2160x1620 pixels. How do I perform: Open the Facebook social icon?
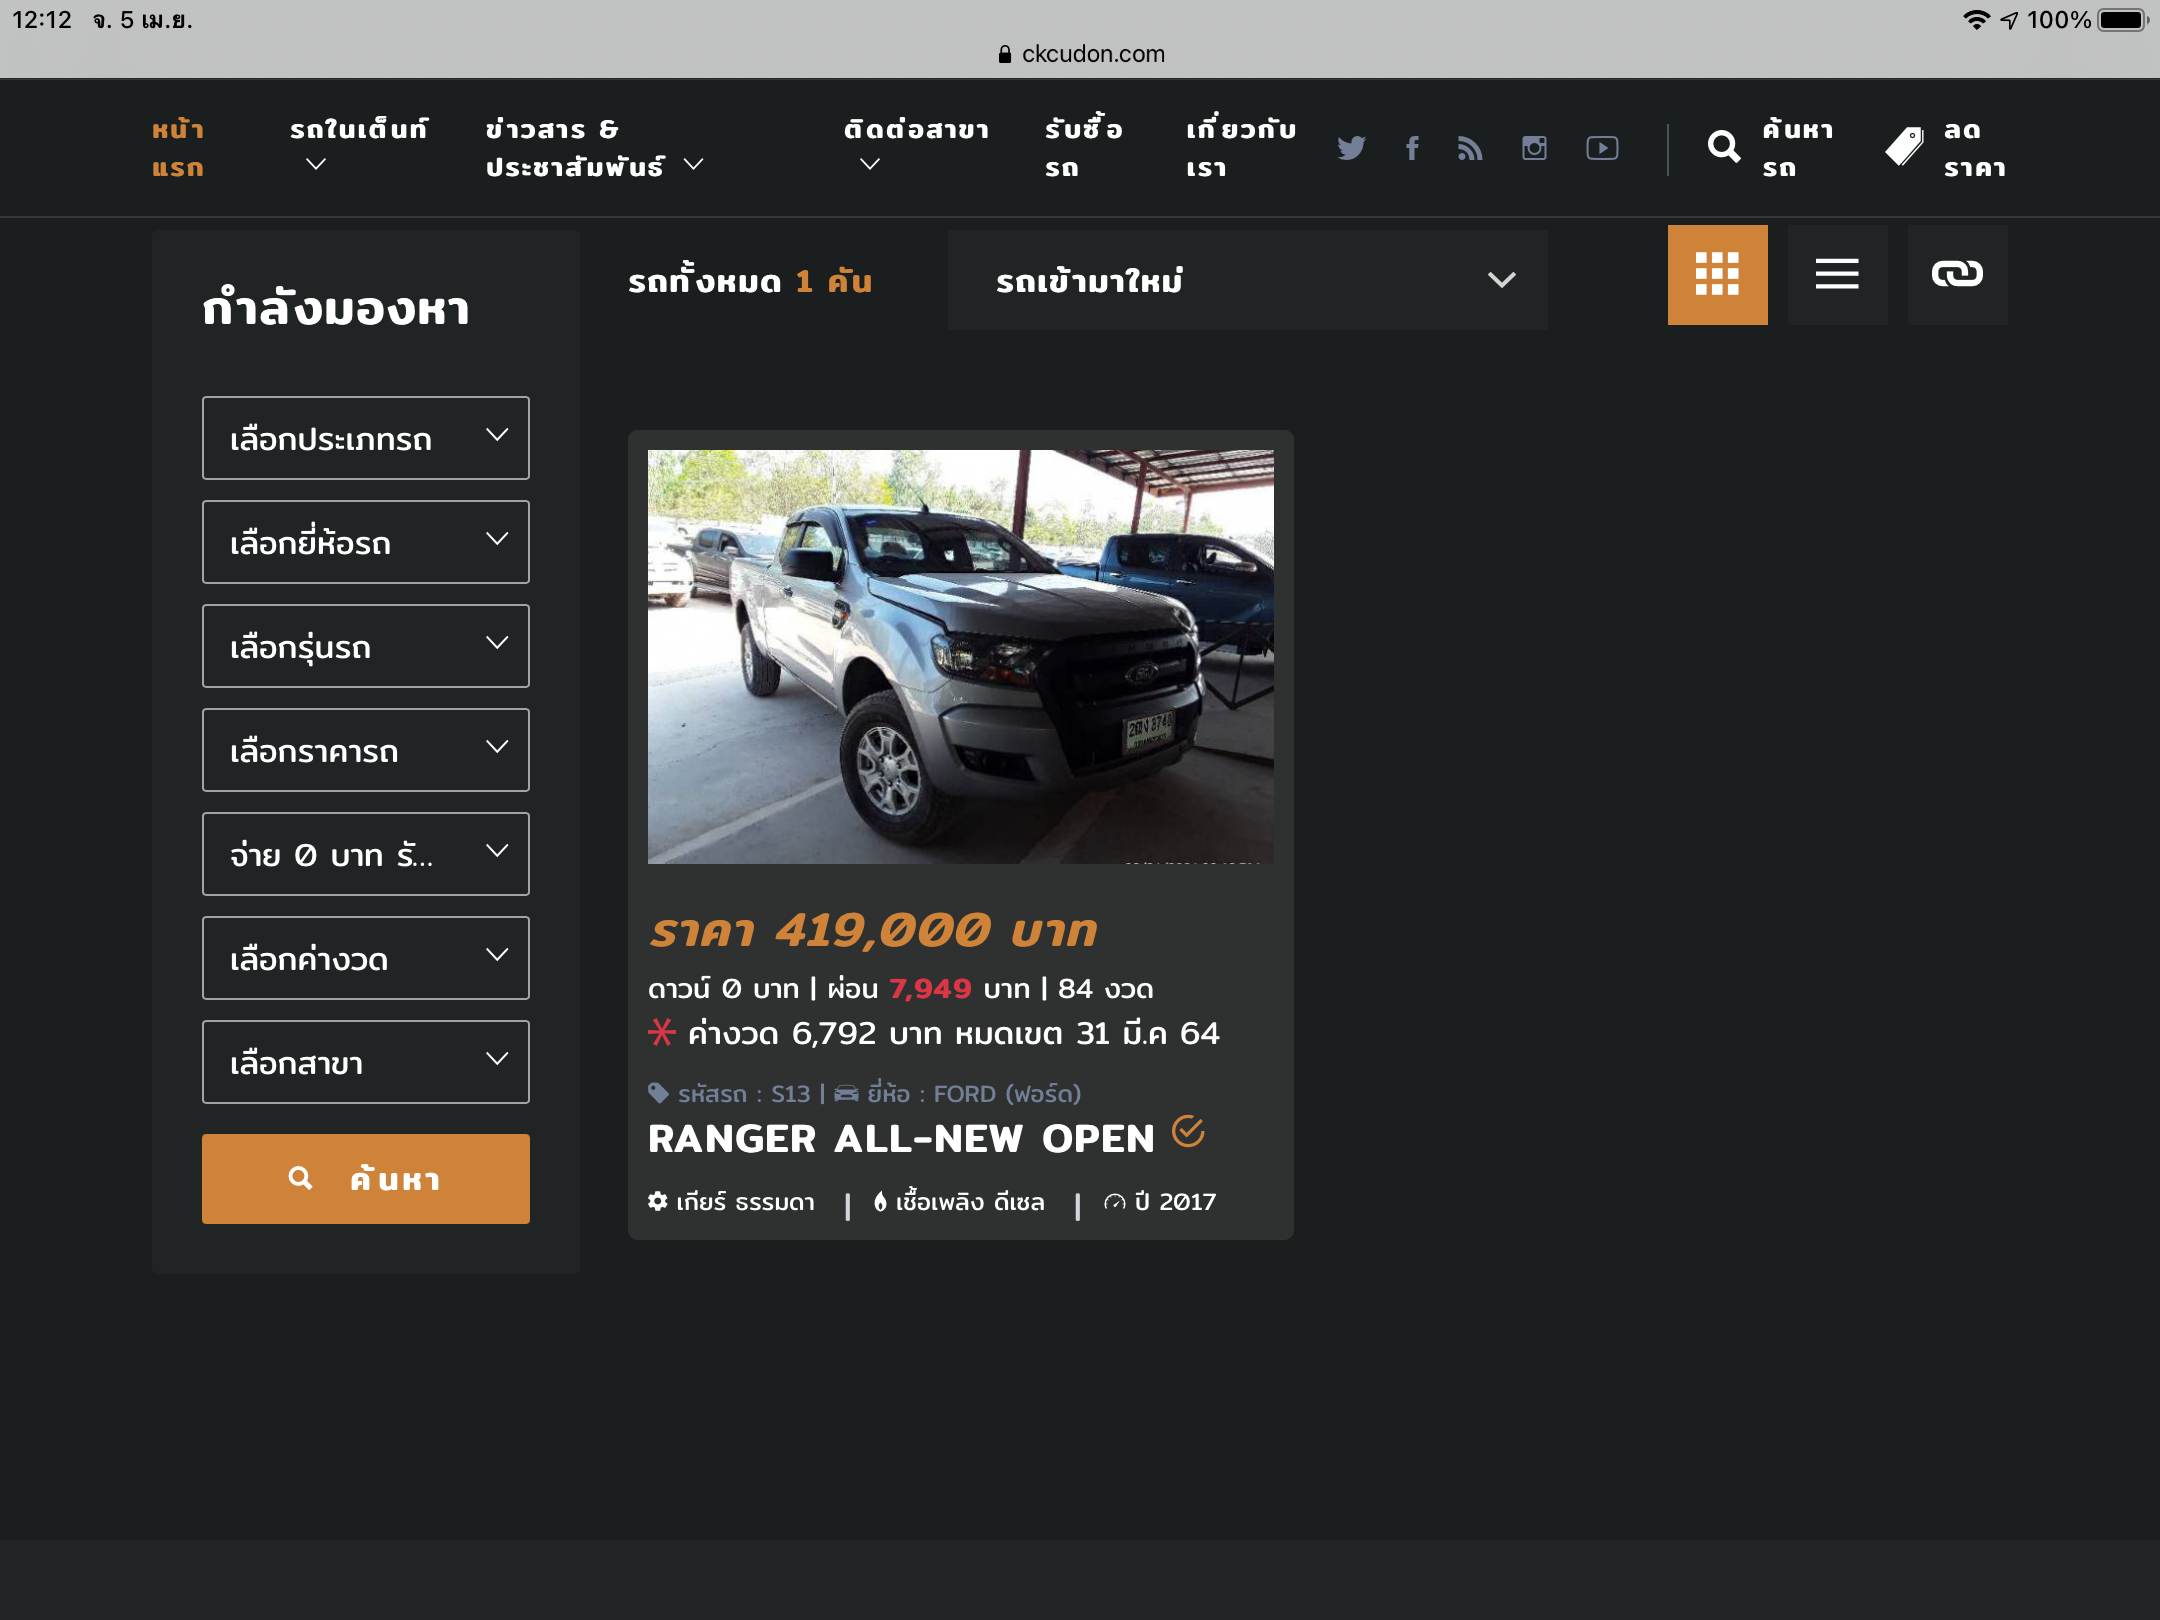tap(1412, 148)
